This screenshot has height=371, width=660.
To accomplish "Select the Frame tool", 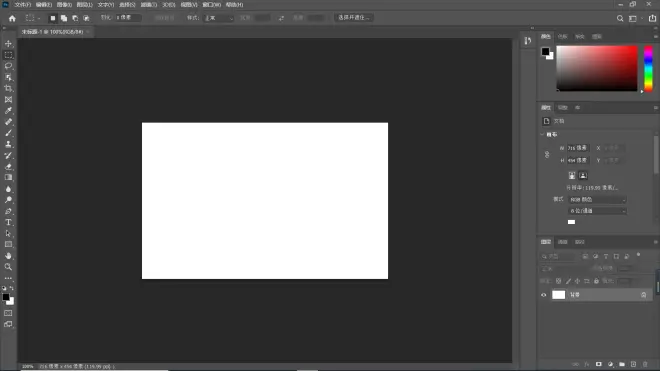I will click(x=8, y=100).
